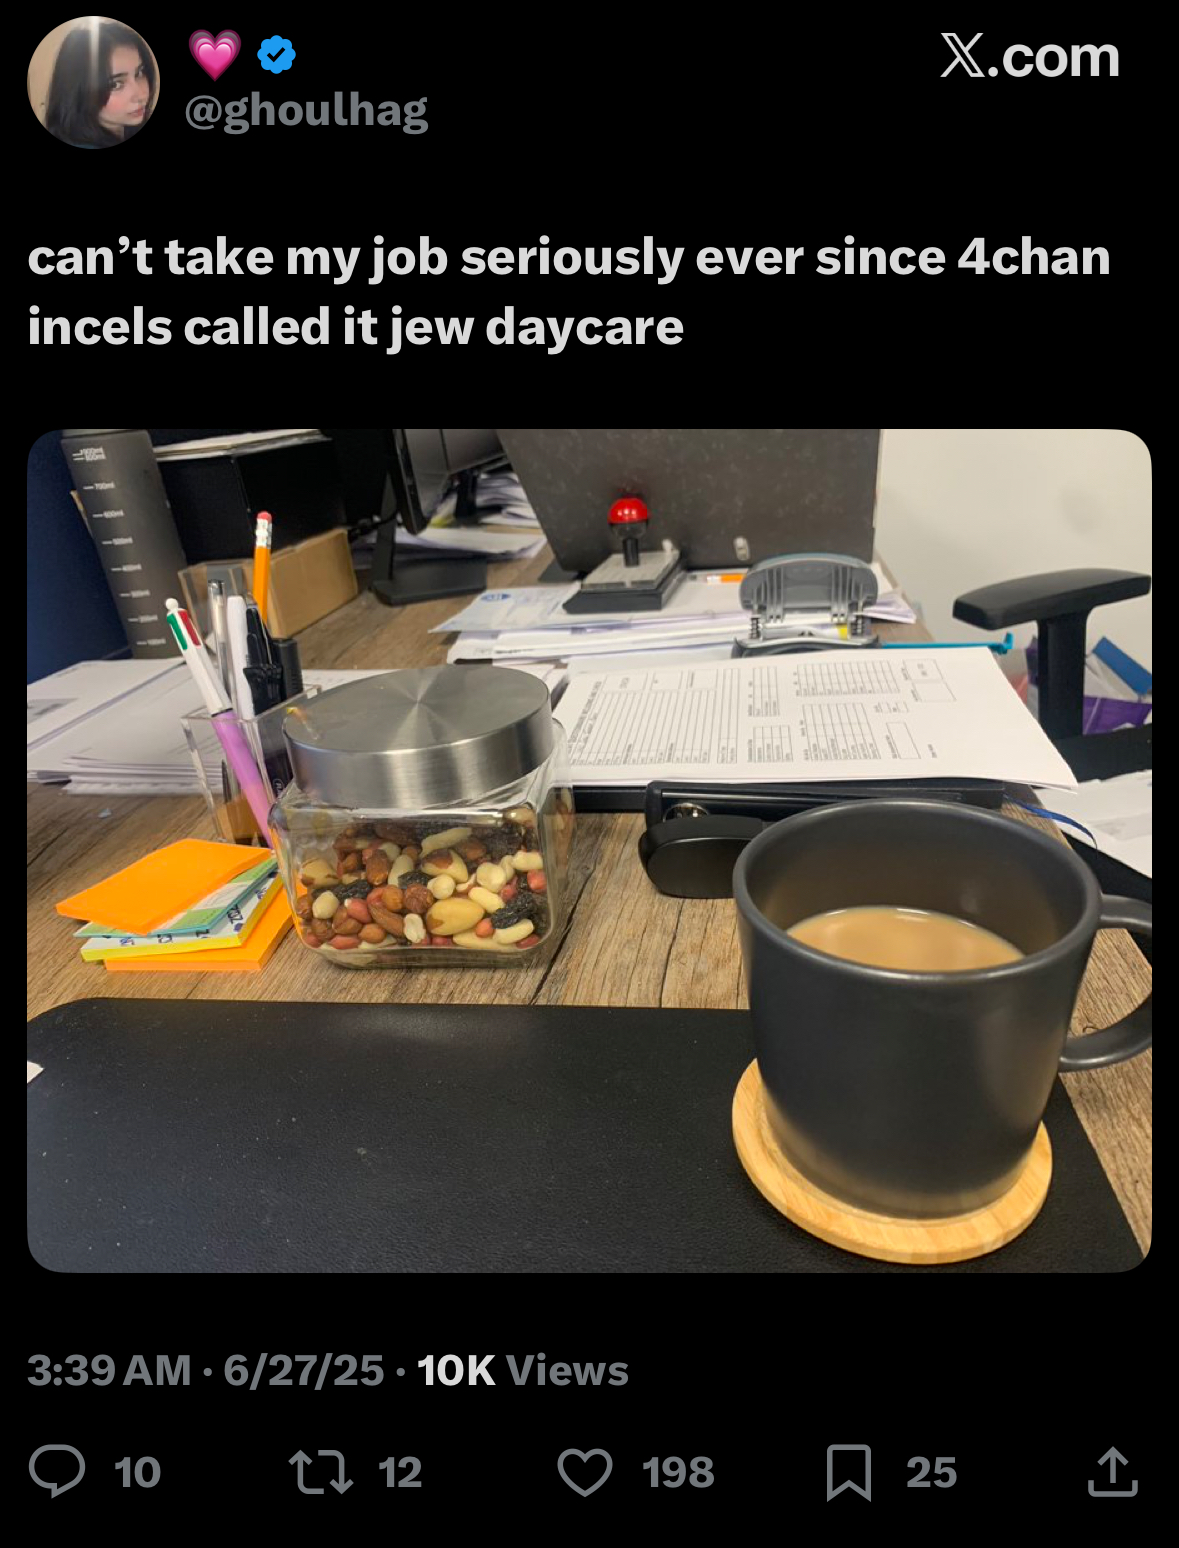View the 10K Views analytics
This screenshot has height=1548, width=1179.
pos(523,1371)
